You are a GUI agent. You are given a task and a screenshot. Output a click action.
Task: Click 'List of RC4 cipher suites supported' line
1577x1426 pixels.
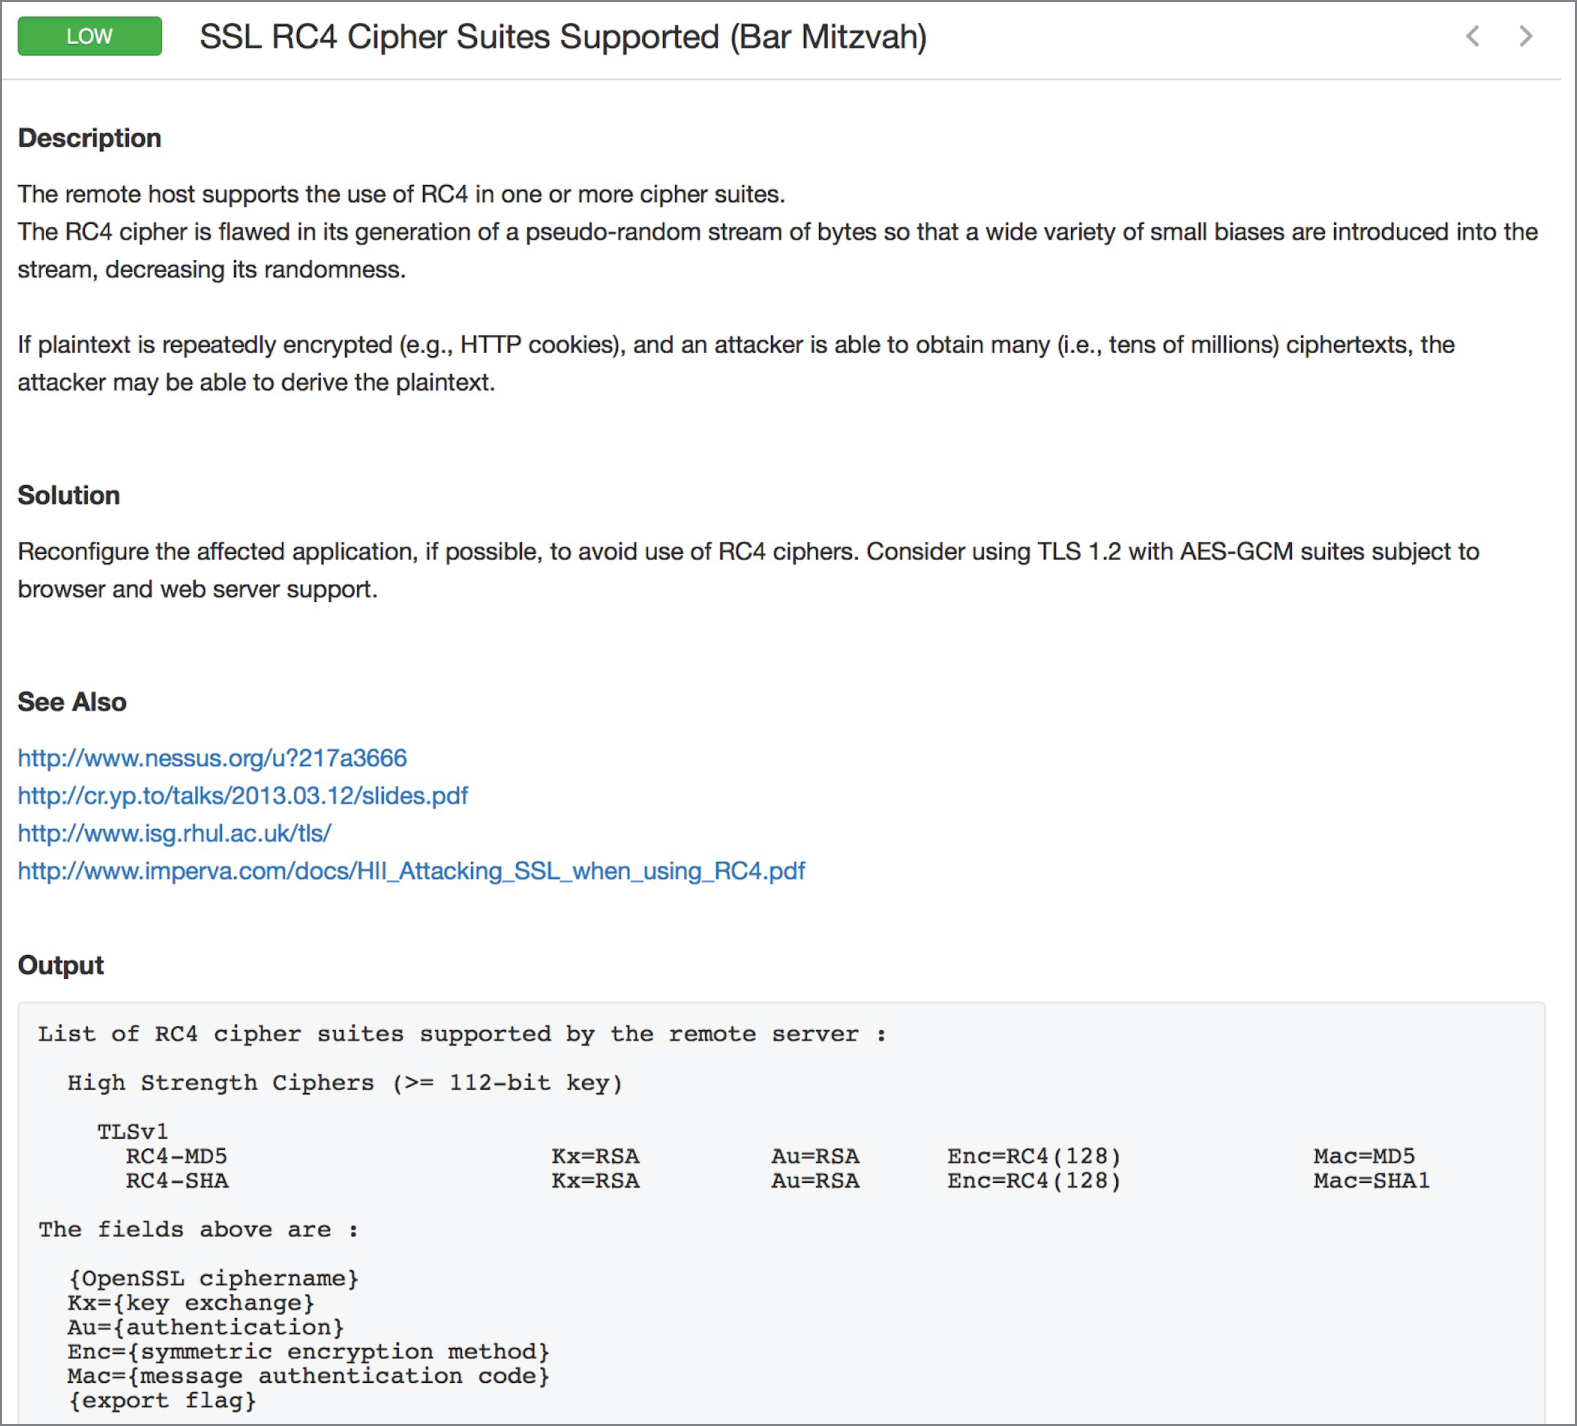click(462, 1034)
